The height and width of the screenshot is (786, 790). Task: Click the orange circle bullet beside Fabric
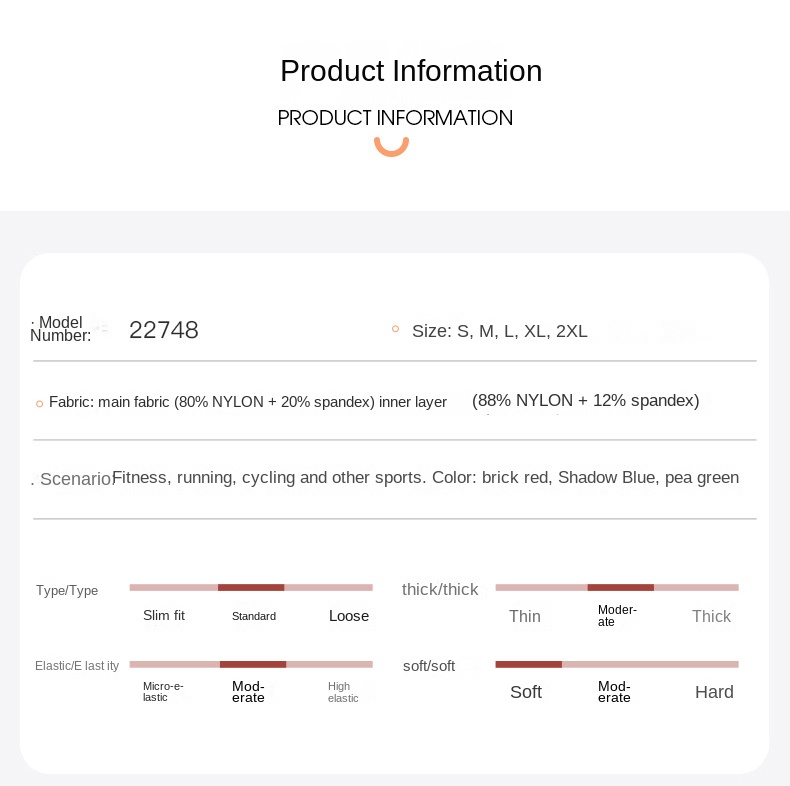tap(39, 404)
